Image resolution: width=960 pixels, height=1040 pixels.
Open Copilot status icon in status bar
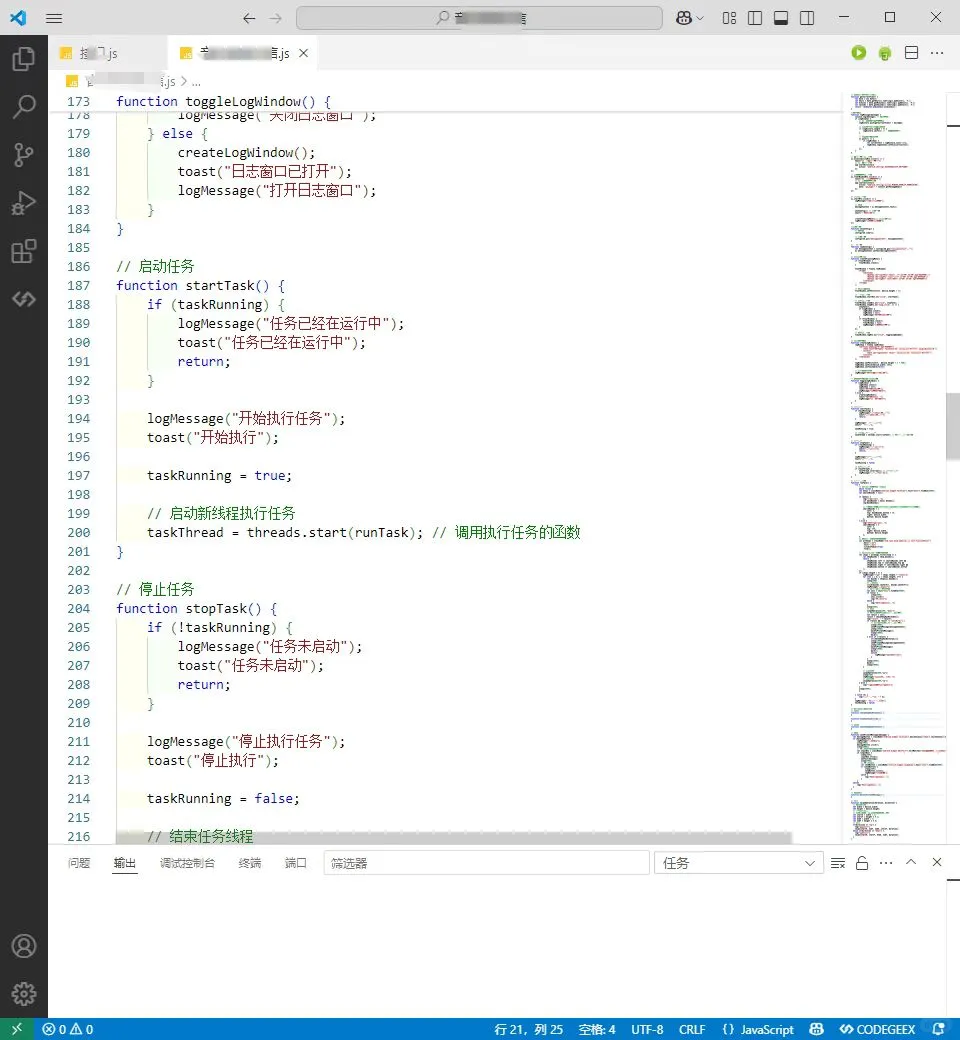(816, 1029)
